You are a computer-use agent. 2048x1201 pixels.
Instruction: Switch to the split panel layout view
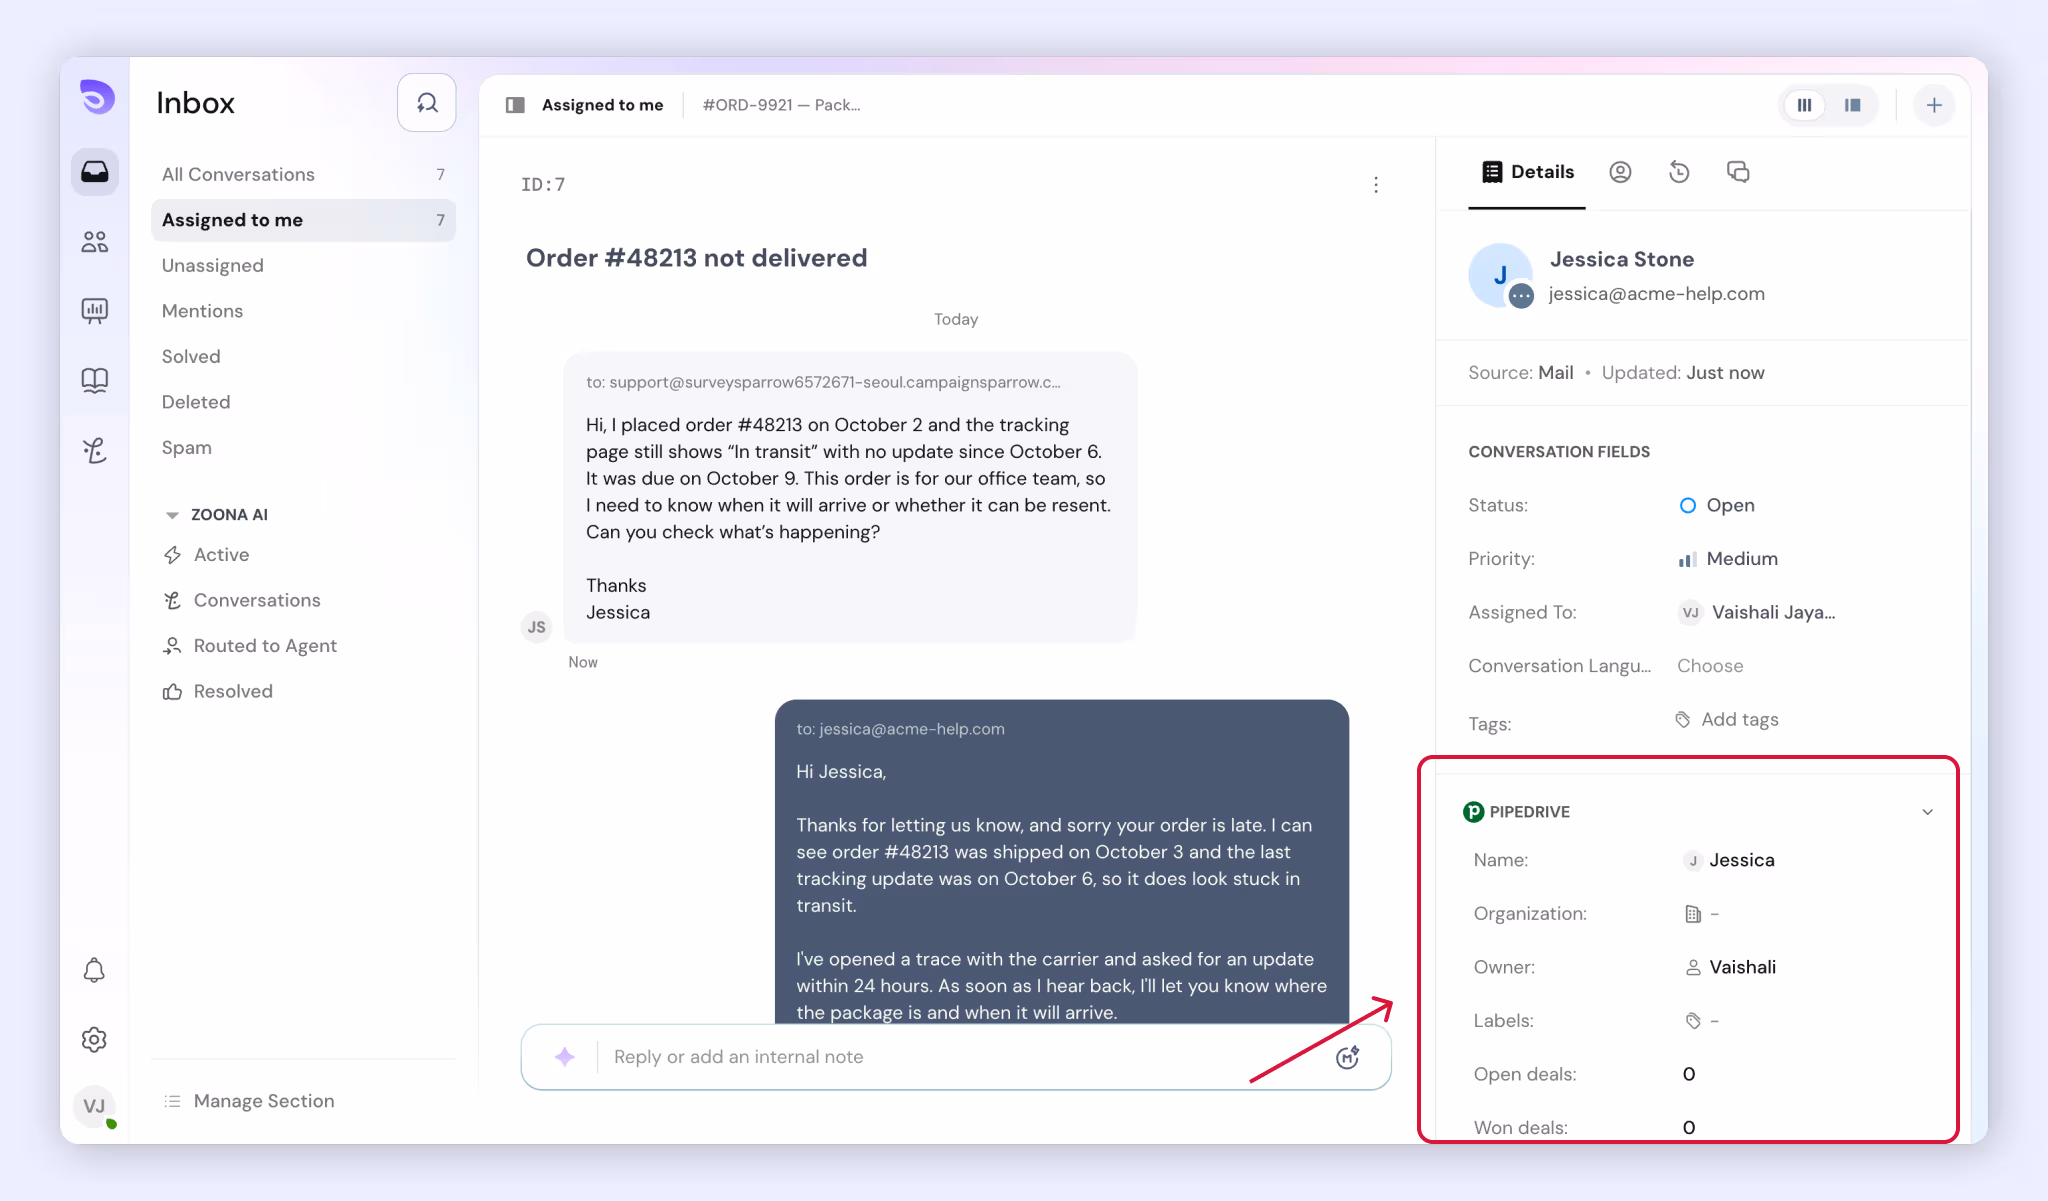coord(1853,105)
